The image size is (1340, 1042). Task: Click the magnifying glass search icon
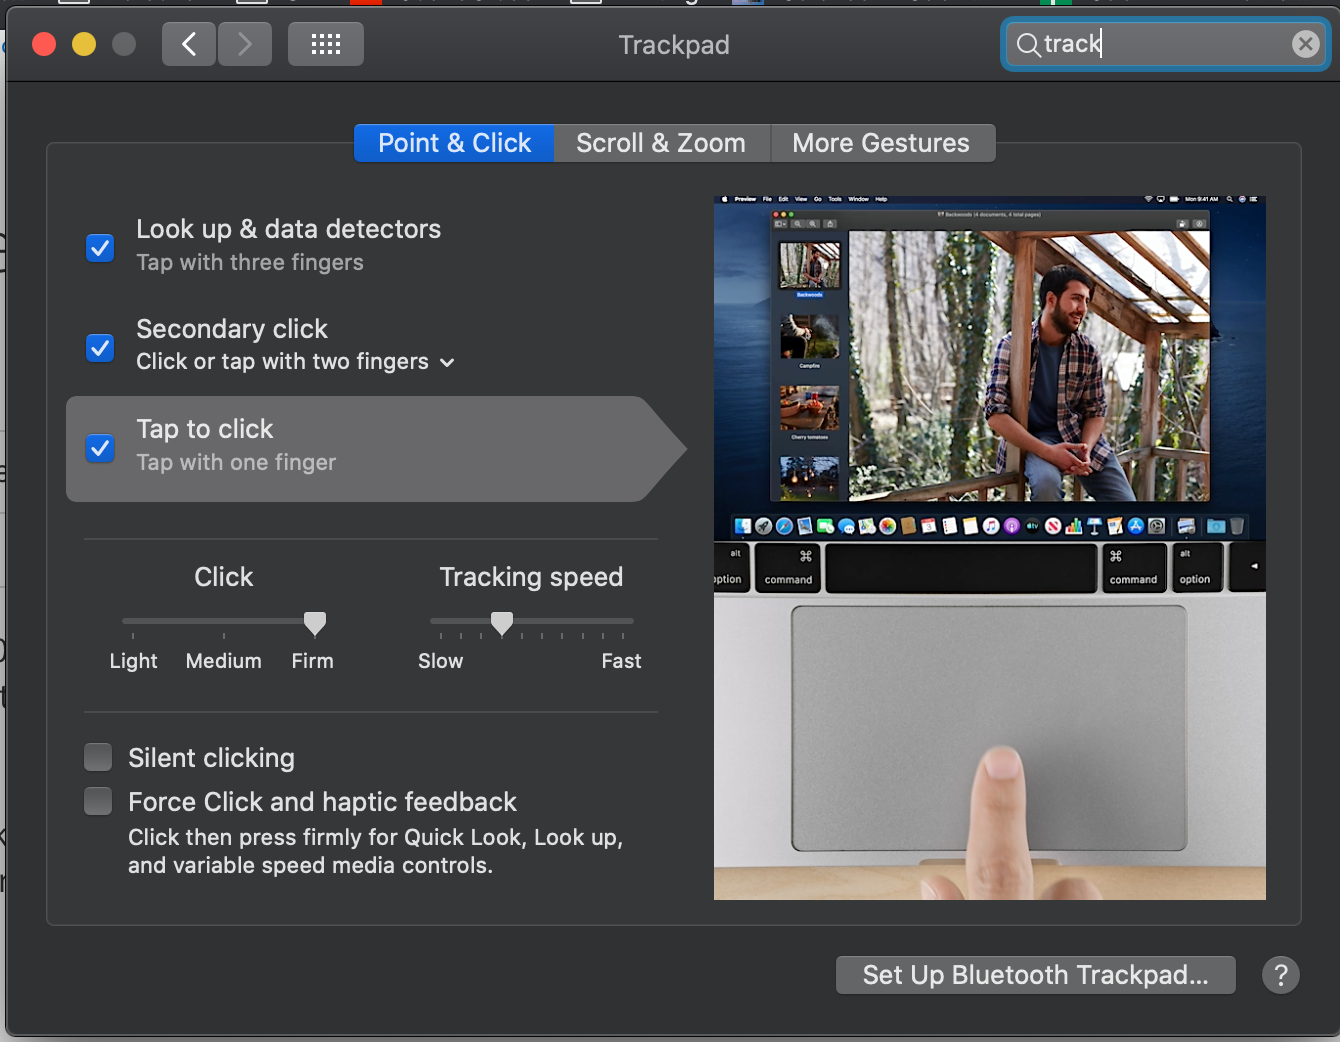click(1028, 44)
